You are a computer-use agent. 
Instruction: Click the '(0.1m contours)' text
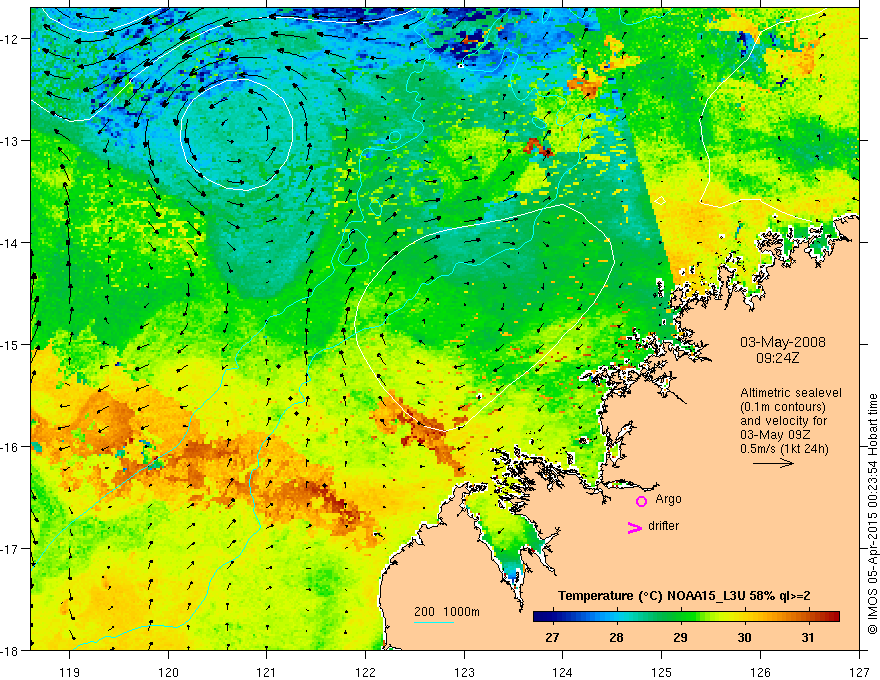tap(783, 407)
